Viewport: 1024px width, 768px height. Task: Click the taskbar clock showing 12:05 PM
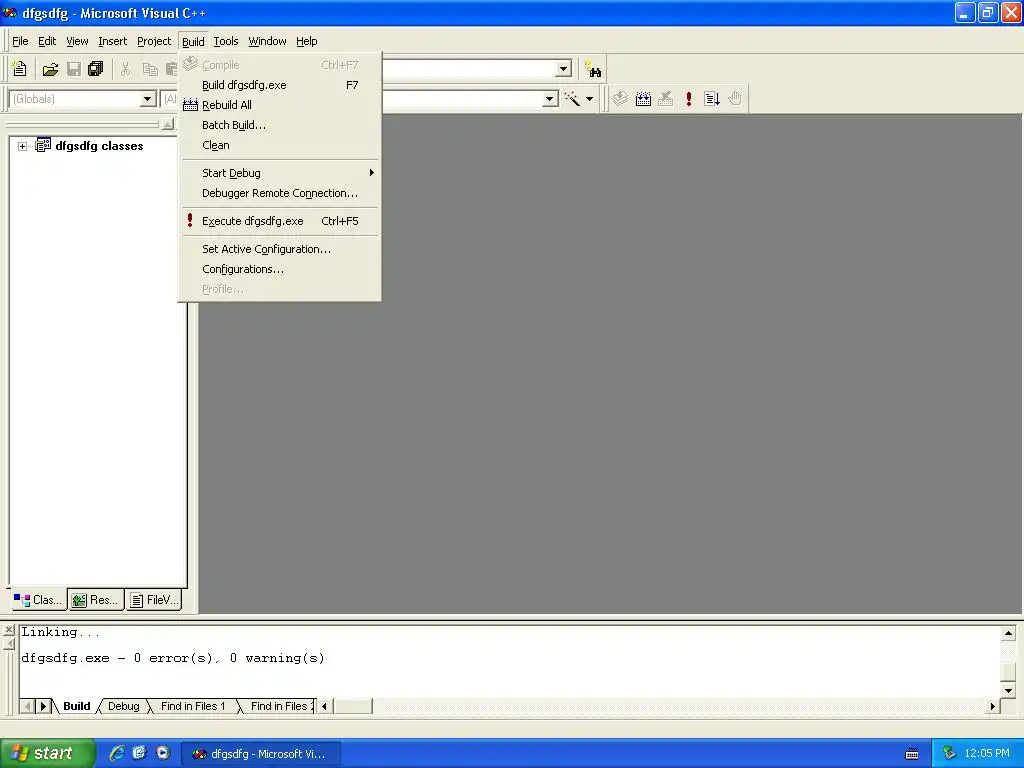tap(987, 753)
